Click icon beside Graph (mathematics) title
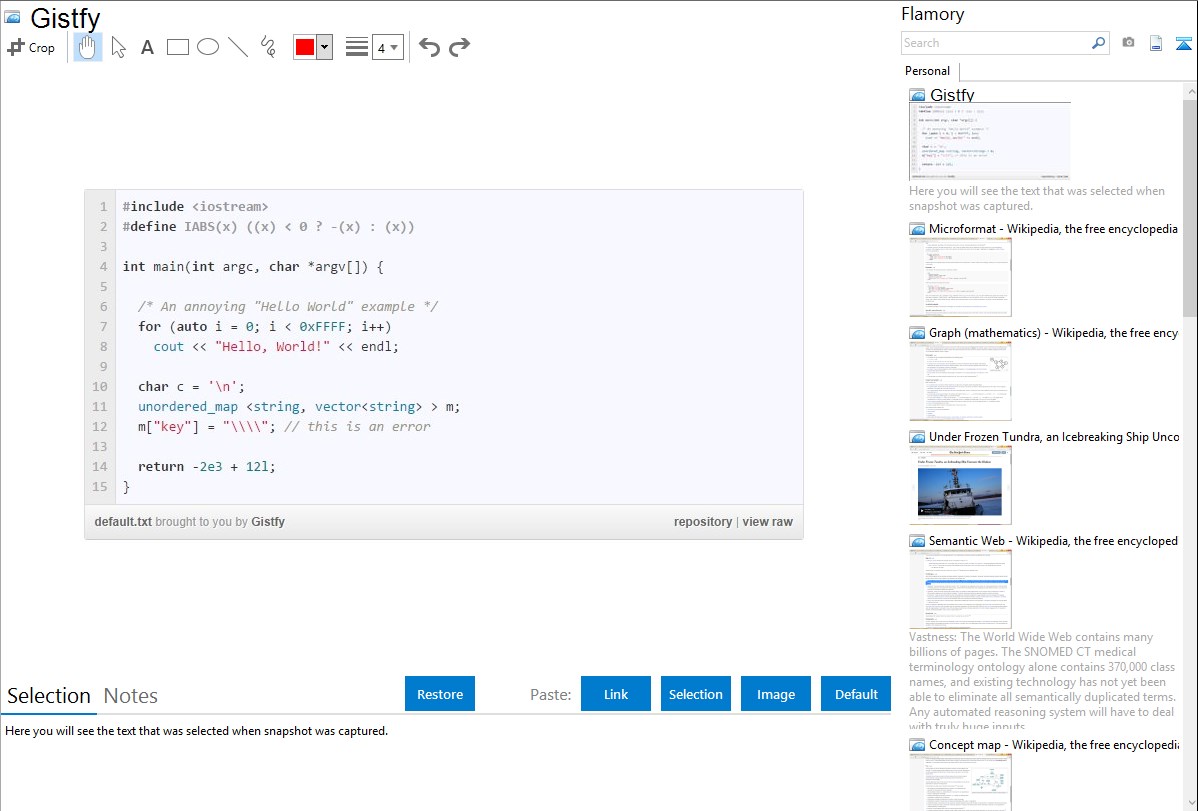Viewport: 1198px width, 811px height. point(918,333)
